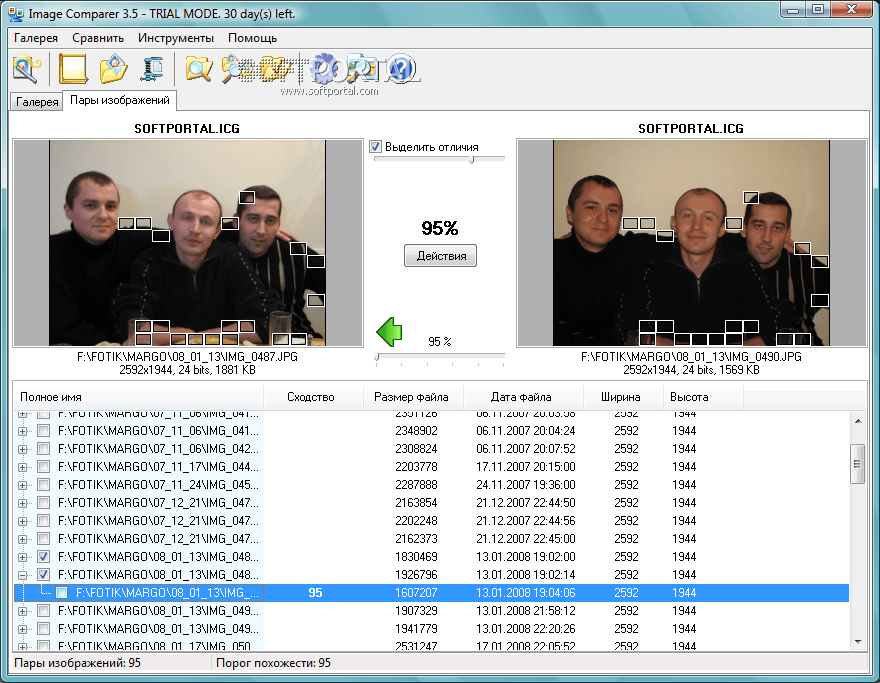The image size is (880, 683).
Task: Launch the comparison wizard toolbar icon
Action: 26,69
